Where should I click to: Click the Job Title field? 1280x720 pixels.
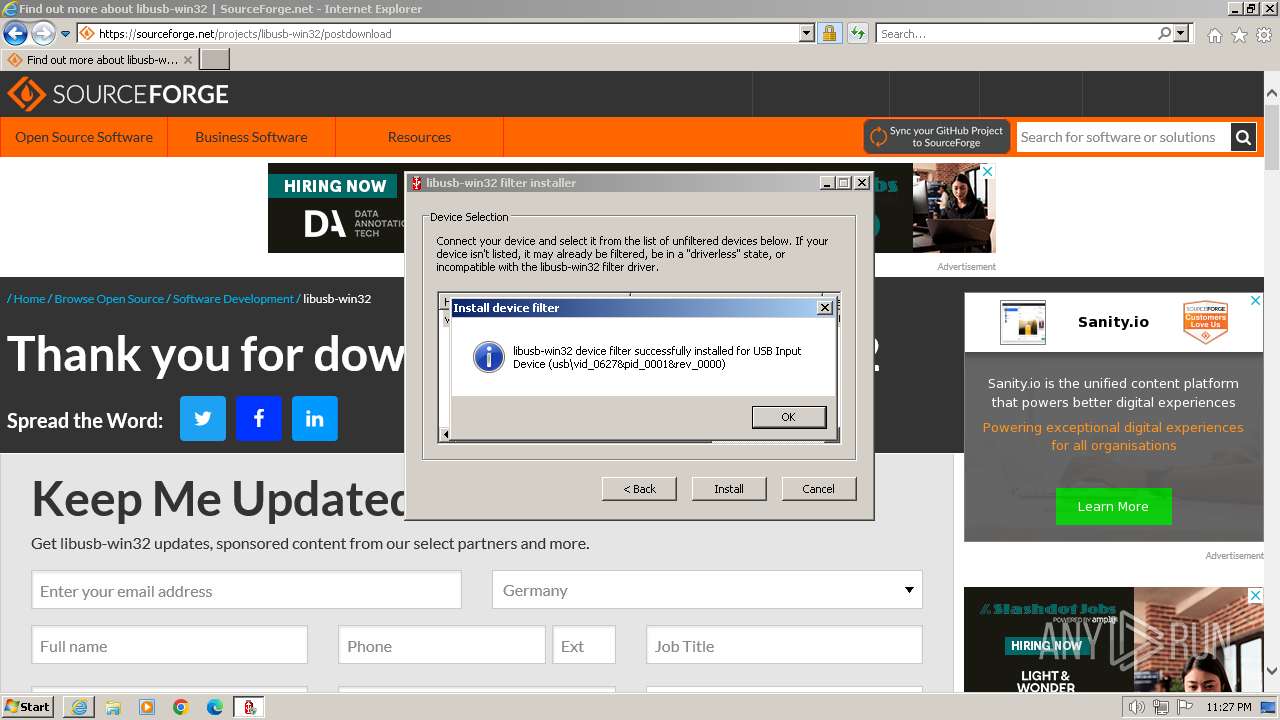784,645
